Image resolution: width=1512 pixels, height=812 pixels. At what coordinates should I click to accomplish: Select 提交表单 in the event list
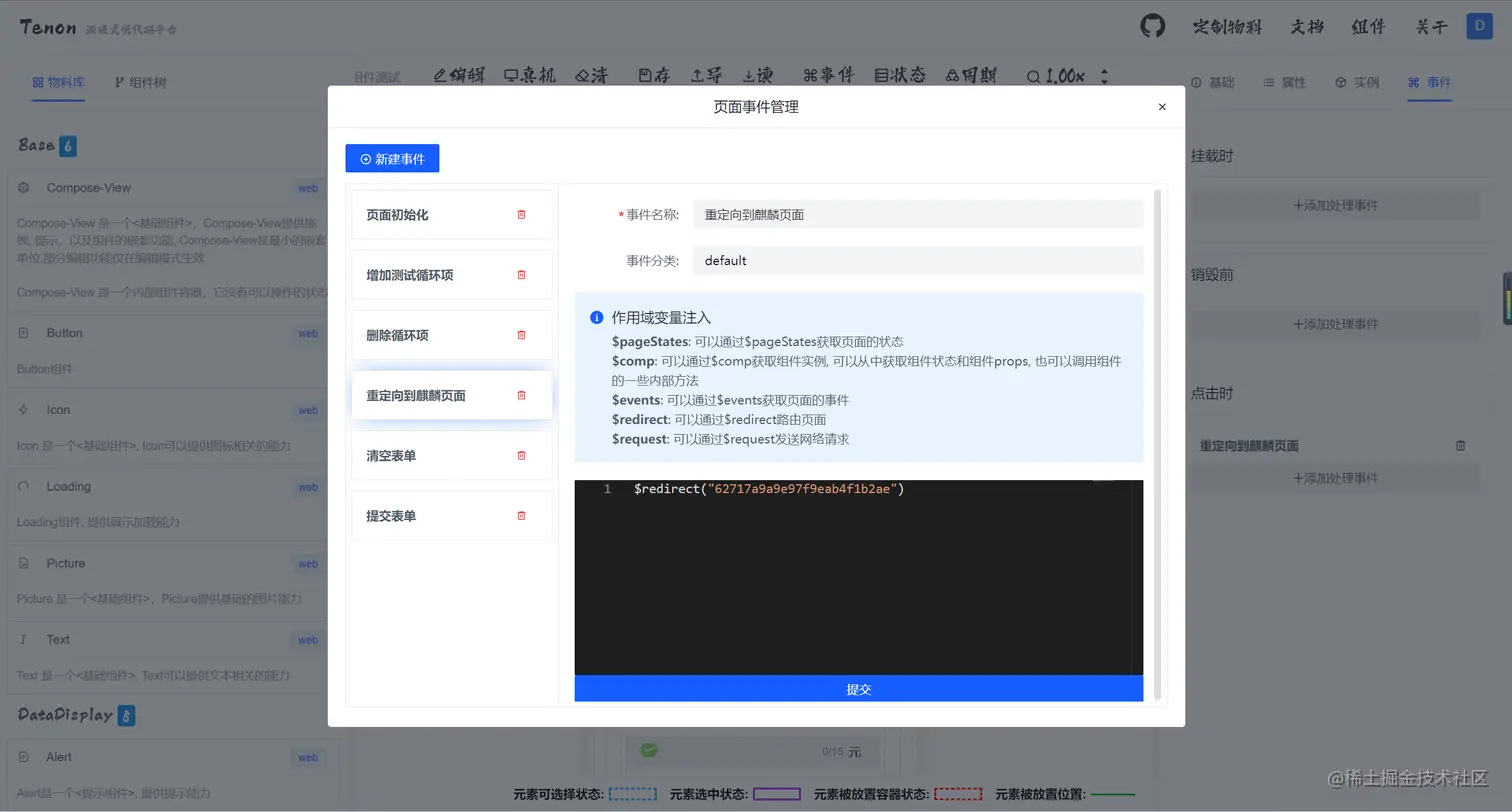[x=452, y=515]
